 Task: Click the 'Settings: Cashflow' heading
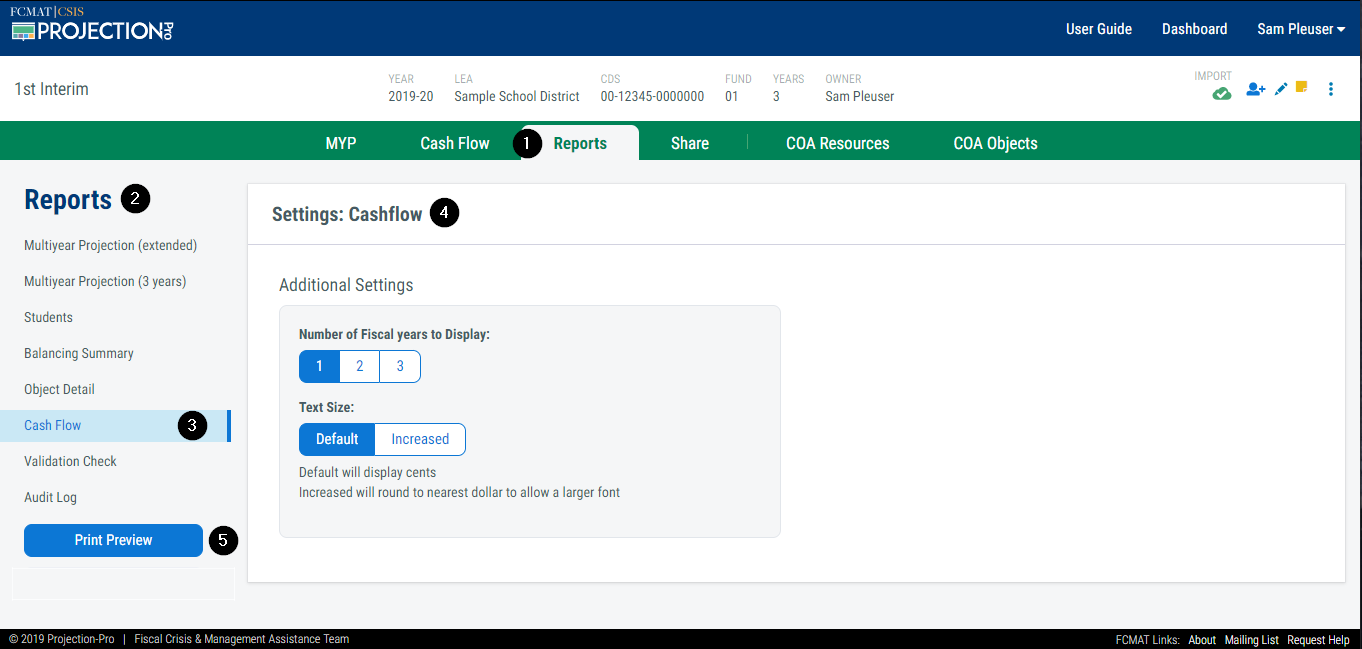(347, 214)
